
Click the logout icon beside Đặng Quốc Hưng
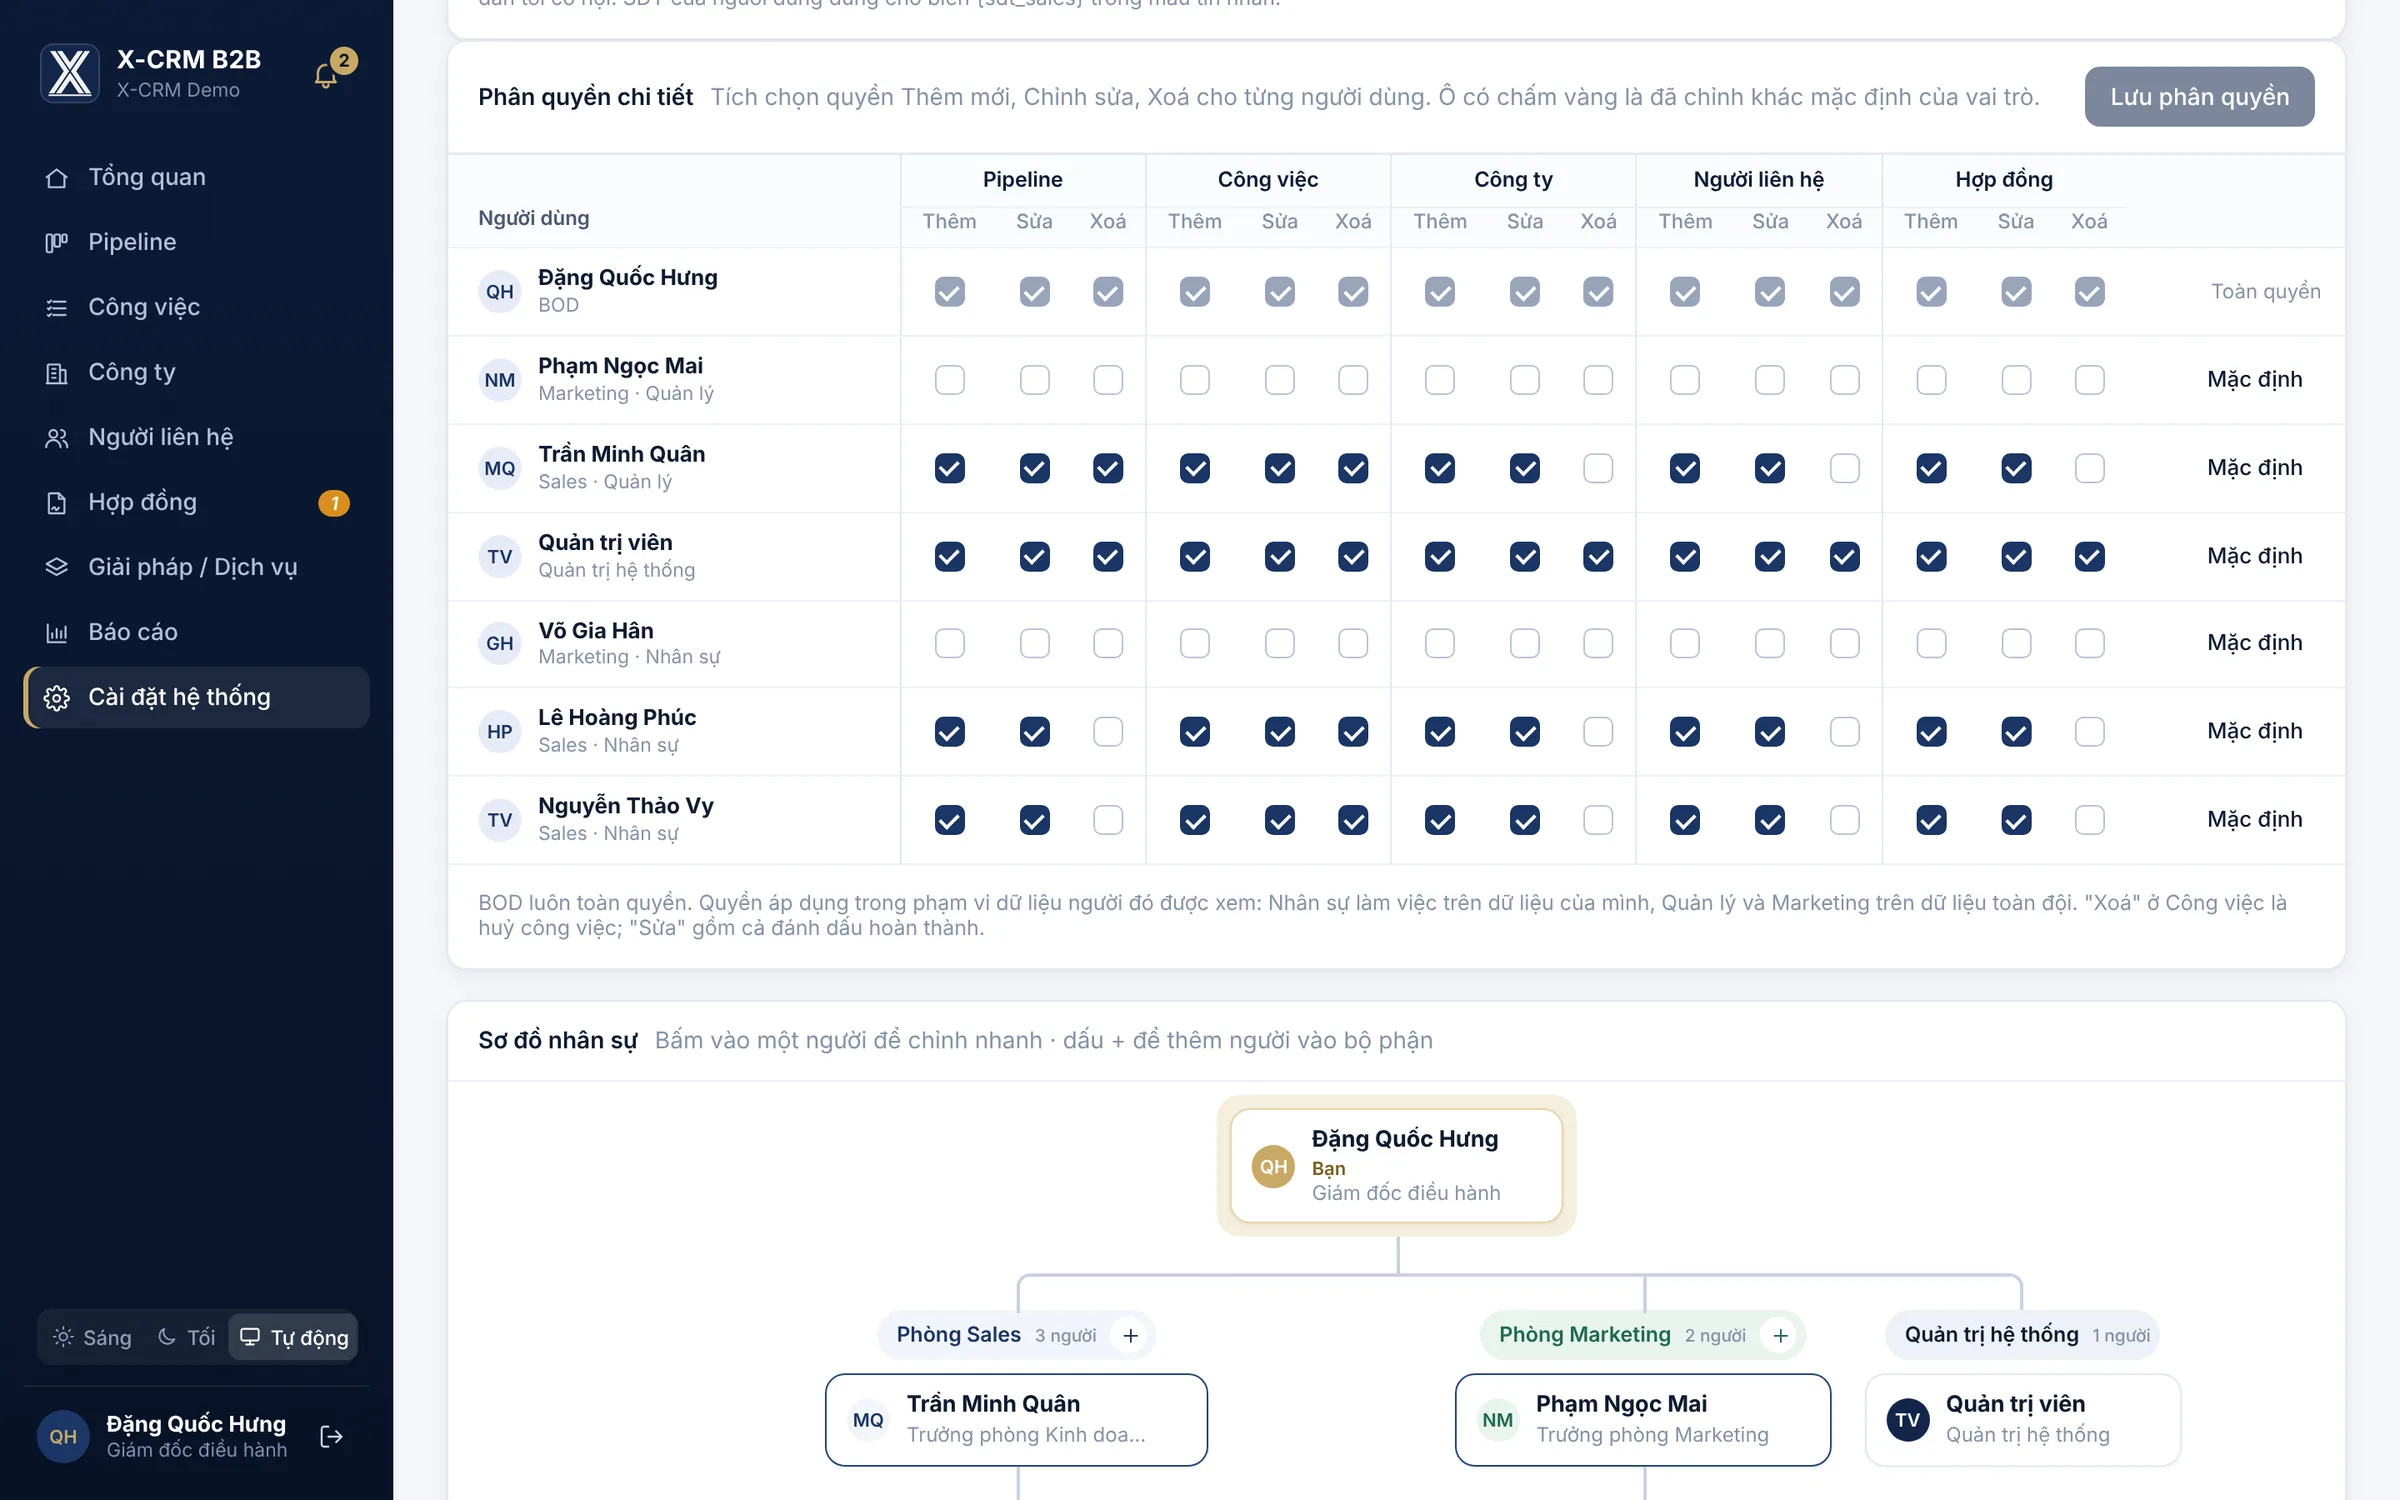point(331,1437)
